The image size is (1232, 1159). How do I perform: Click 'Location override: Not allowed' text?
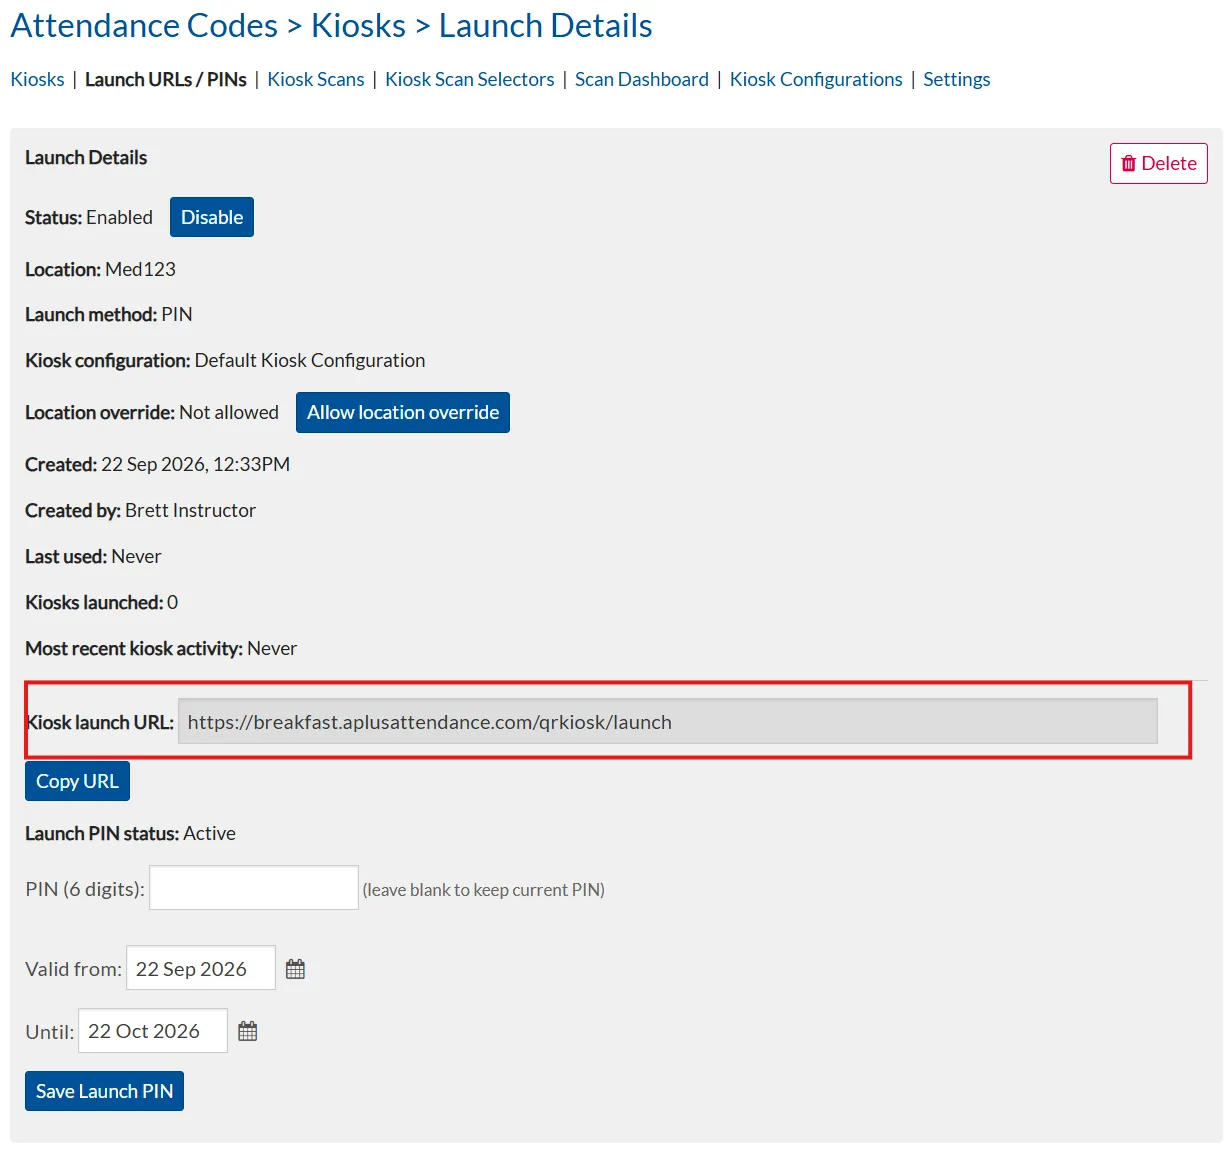[152, 412]
